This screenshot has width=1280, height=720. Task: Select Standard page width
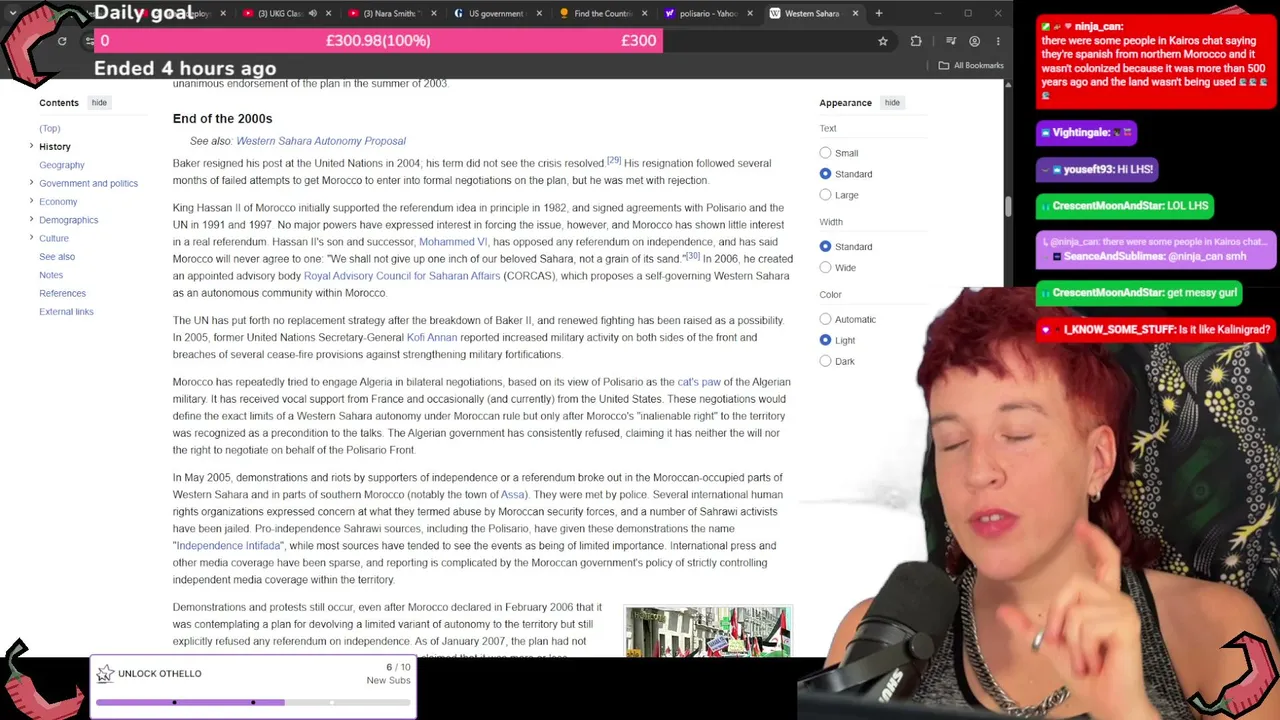click(826, 246)
